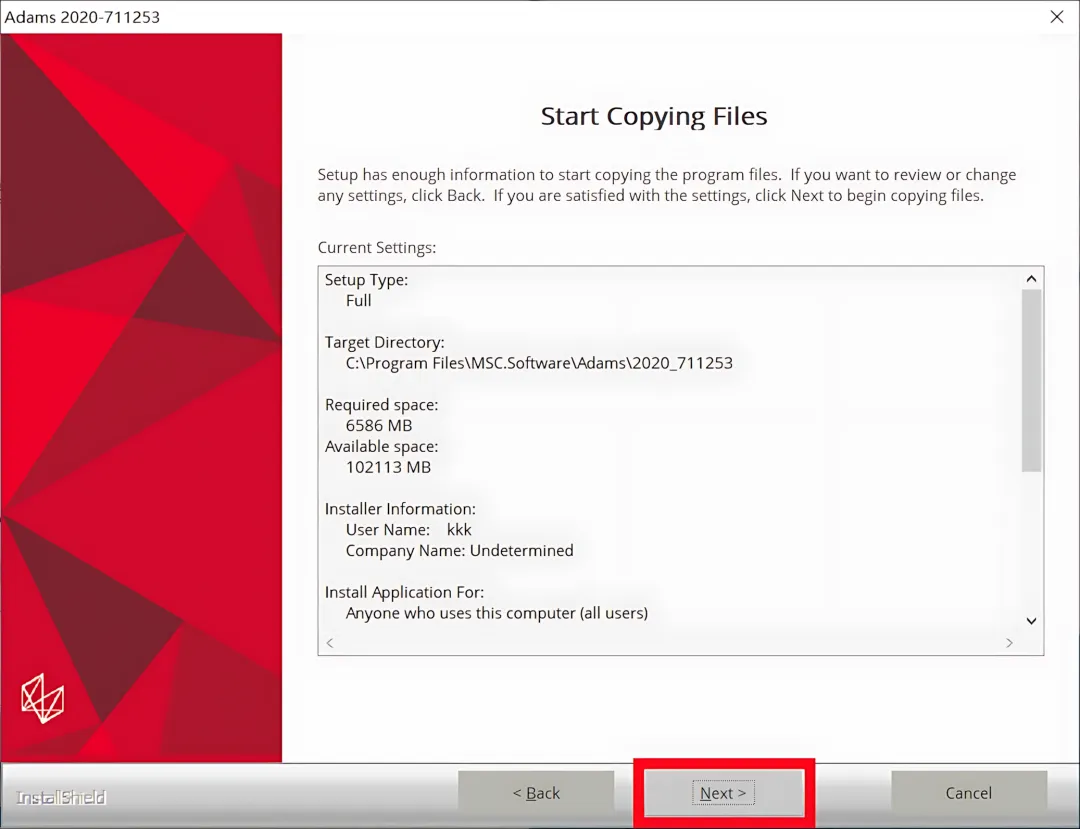Click the 'Target Directory:' label
This screenshot has width=1080, height=829.
(x=384, y=342)
